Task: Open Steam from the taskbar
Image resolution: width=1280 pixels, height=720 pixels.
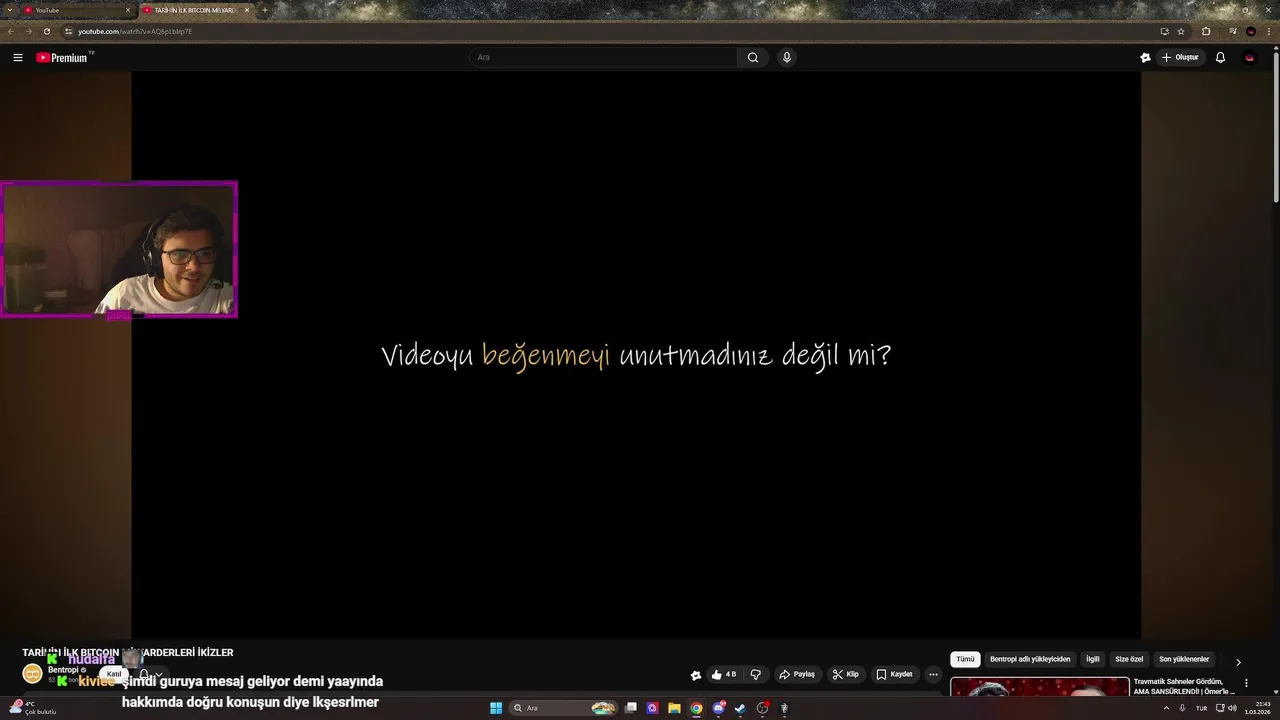Action: [740, 708]
